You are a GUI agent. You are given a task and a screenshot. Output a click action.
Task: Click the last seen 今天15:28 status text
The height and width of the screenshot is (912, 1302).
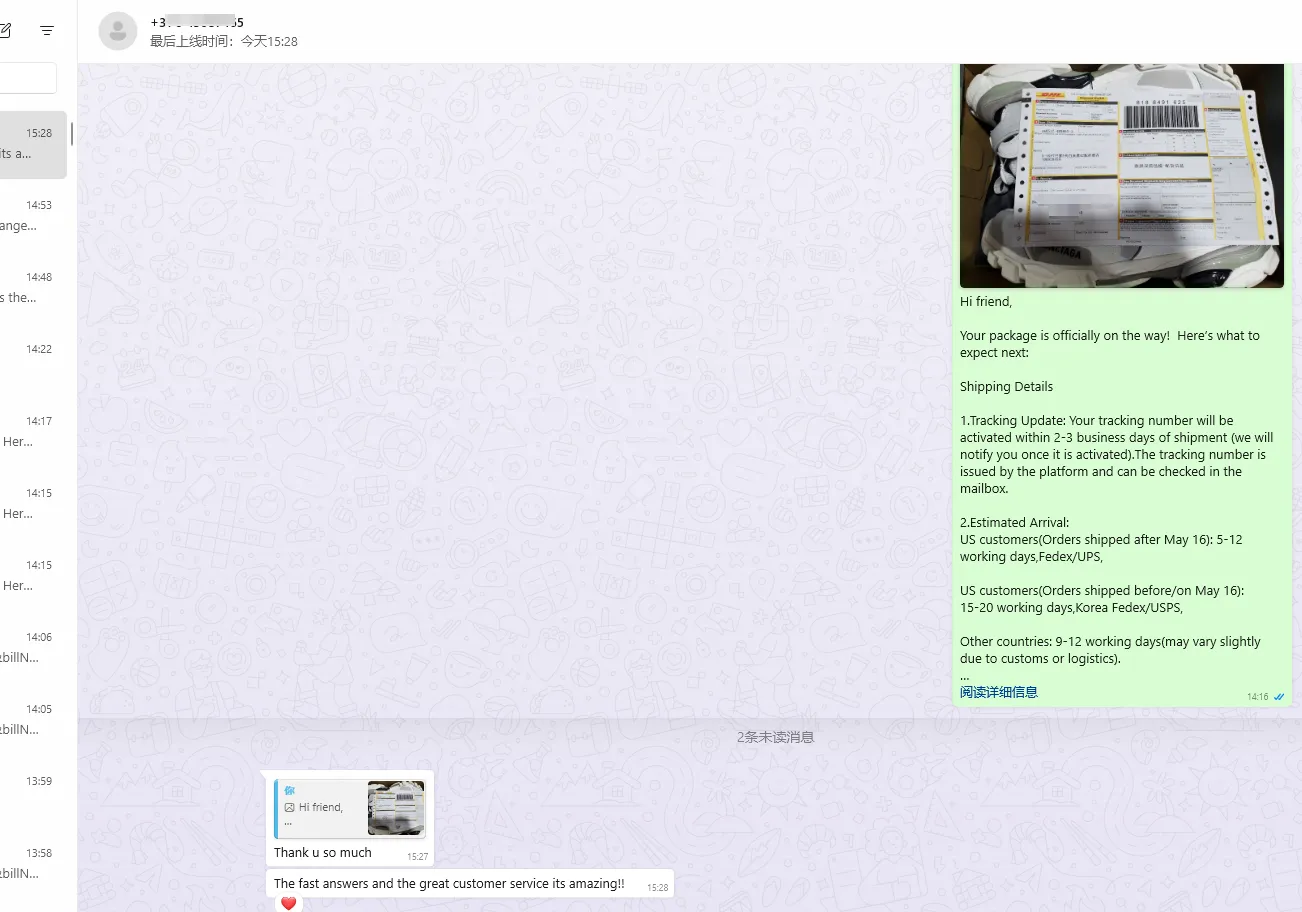point(224,41)
